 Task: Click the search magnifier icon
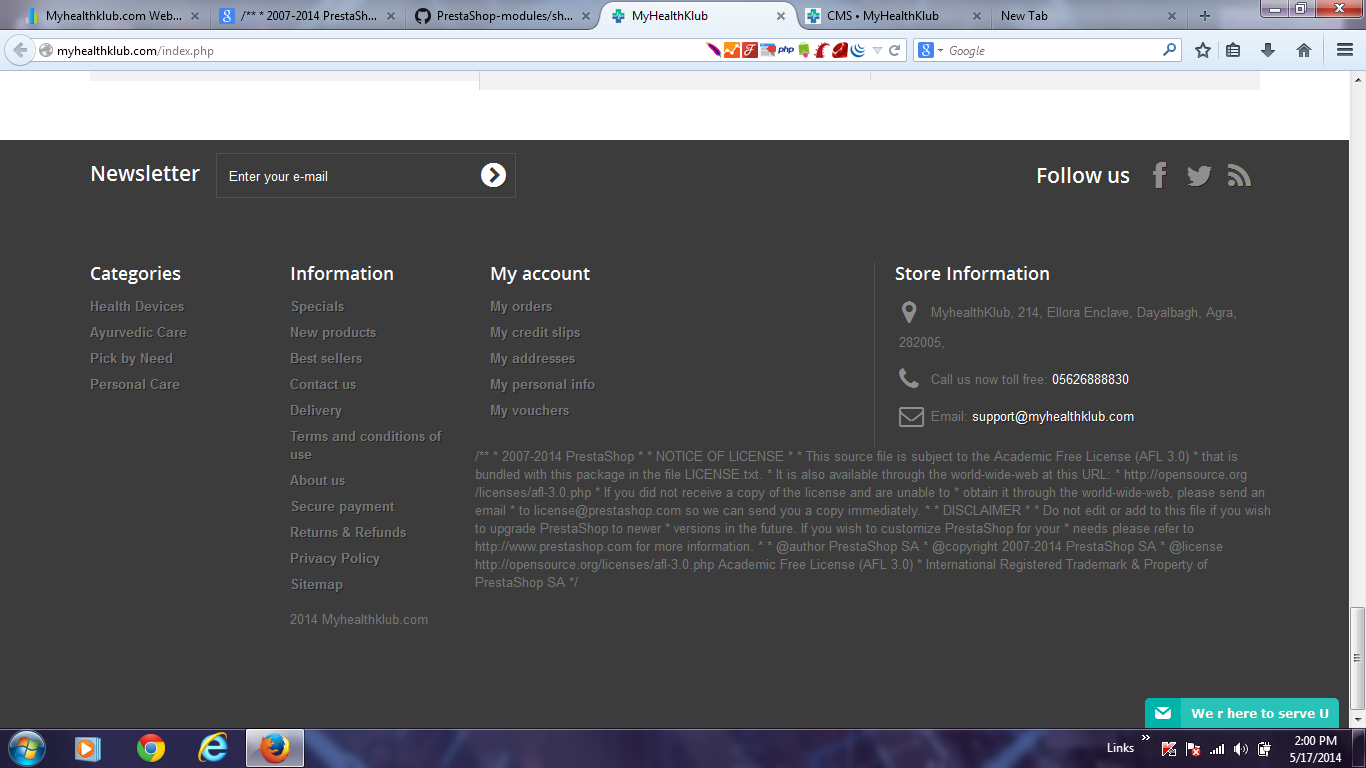[1169, 50]
